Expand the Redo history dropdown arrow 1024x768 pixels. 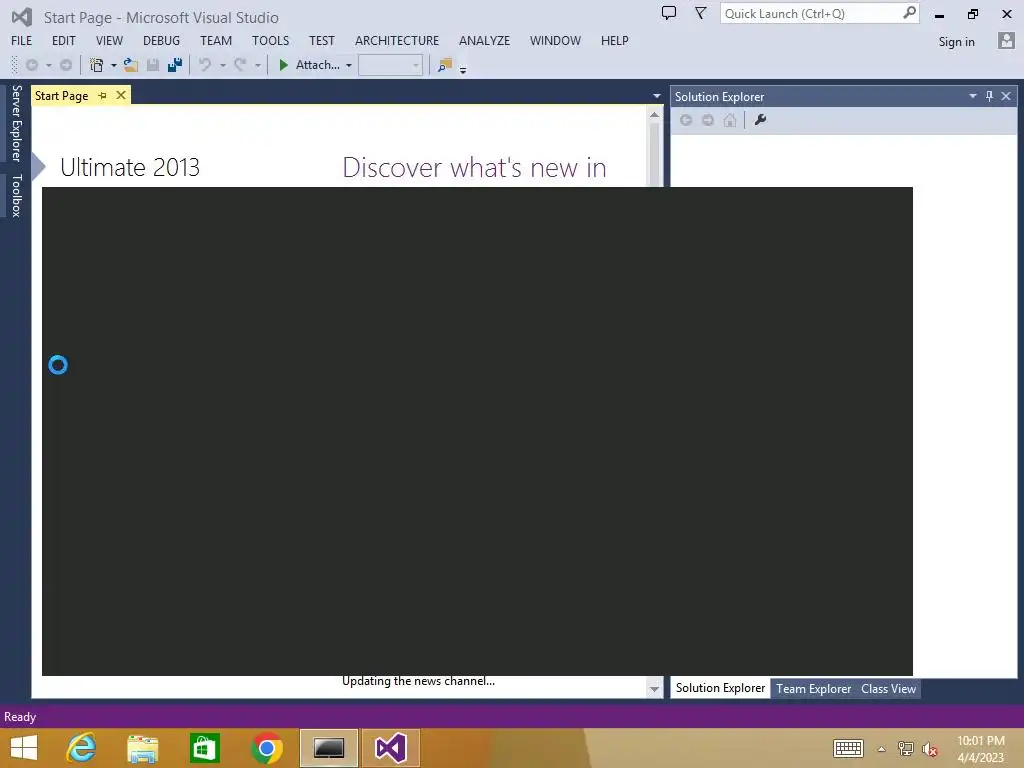coord(258,65)
